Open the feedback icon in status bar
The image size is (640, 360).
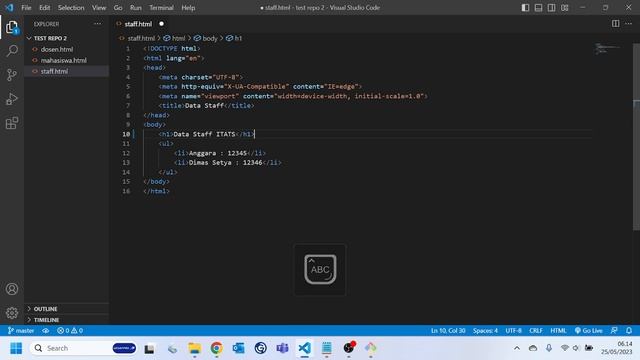point(614,331)
